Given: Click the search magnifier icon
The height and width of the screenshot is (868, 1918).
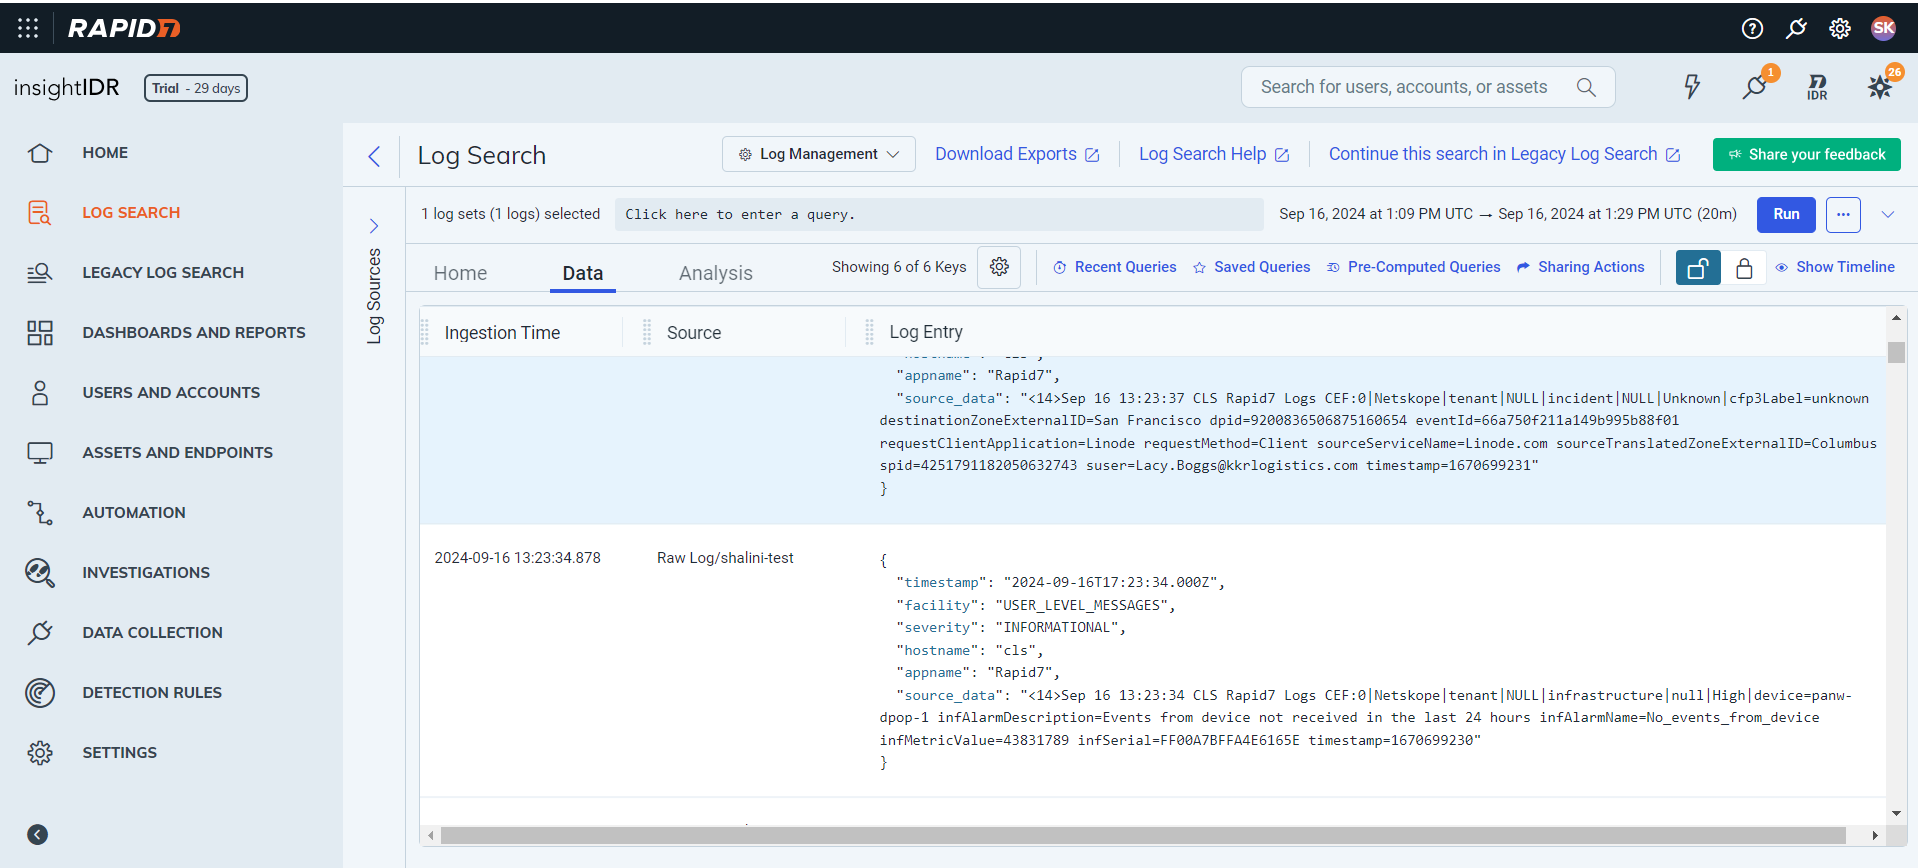Looking at the screenshot, I should (x=1586, y=87).
